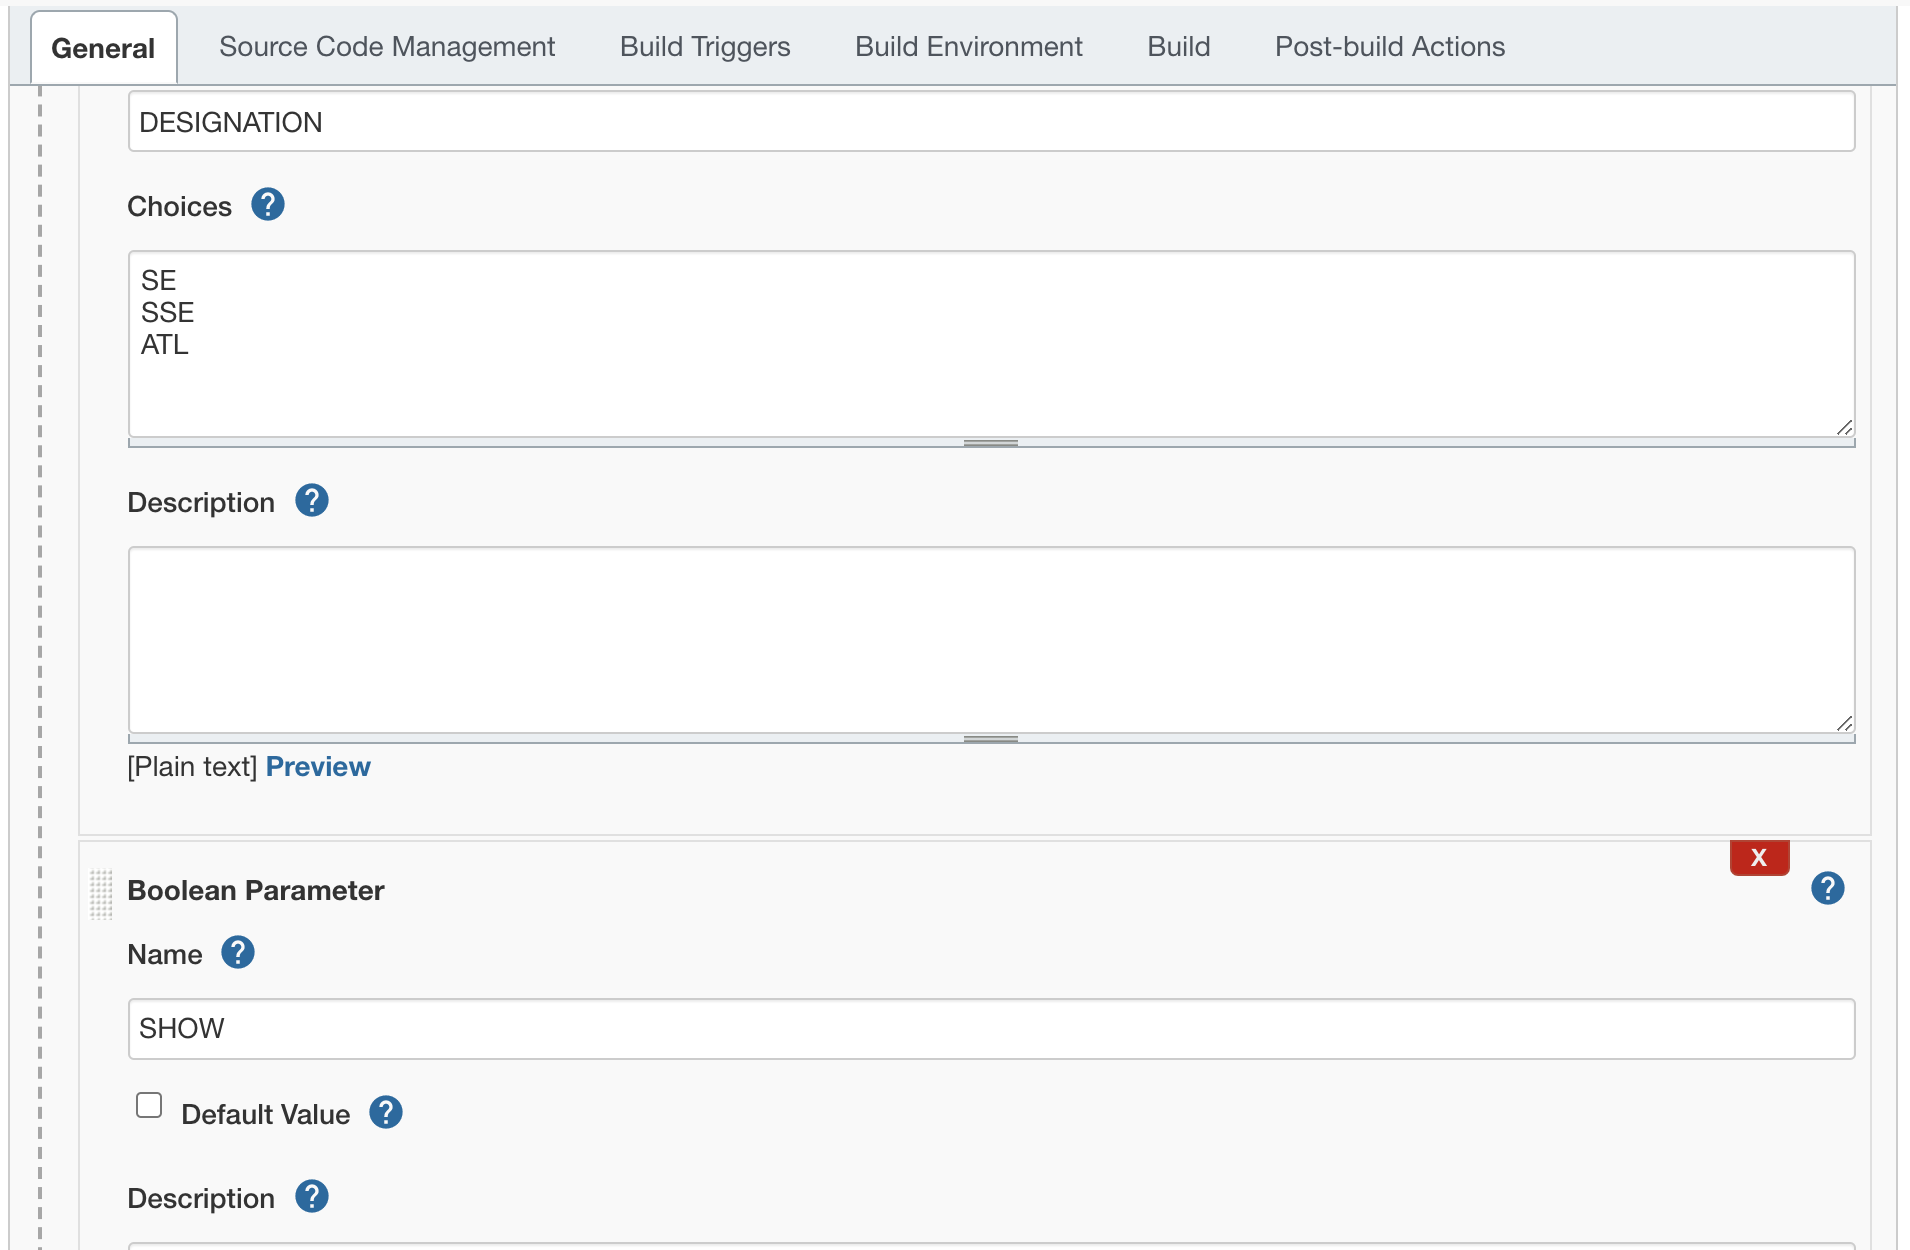Click the Preview link

point(318,767)
